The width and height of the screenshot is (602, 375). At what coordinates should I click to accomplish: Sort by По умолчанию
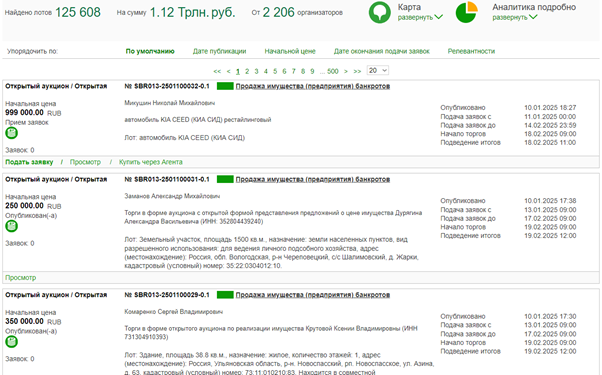coord(150,51)
